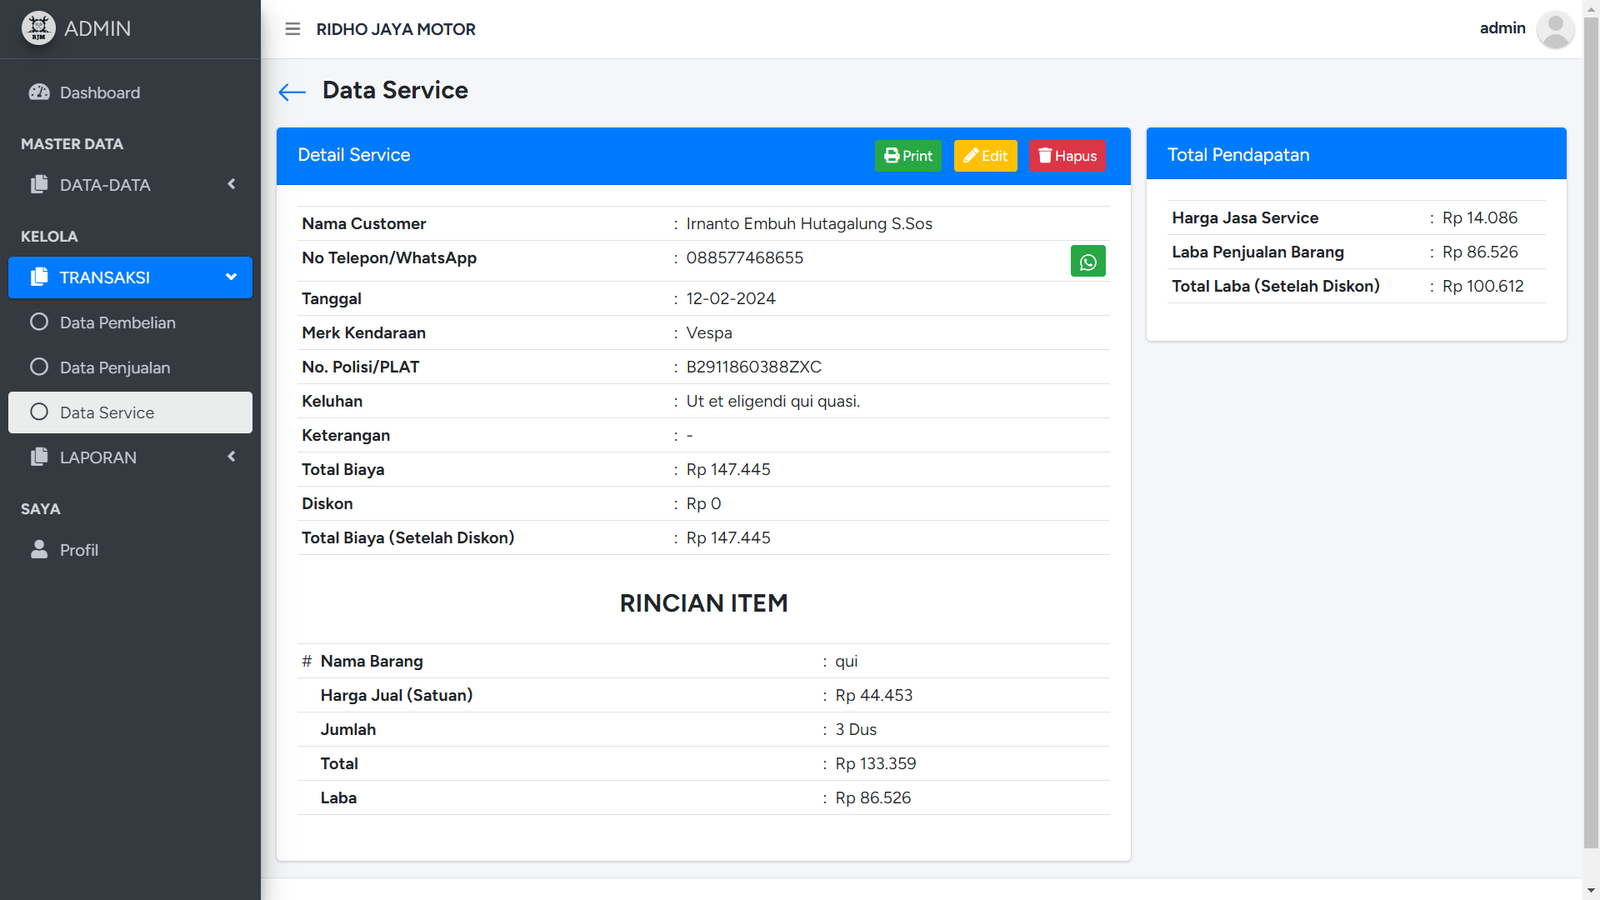Image resolution: width=1600 pixels, height=900 pixels.
Task: Click the hamburger menu toggle icon
Action: [x=292, y=29]
